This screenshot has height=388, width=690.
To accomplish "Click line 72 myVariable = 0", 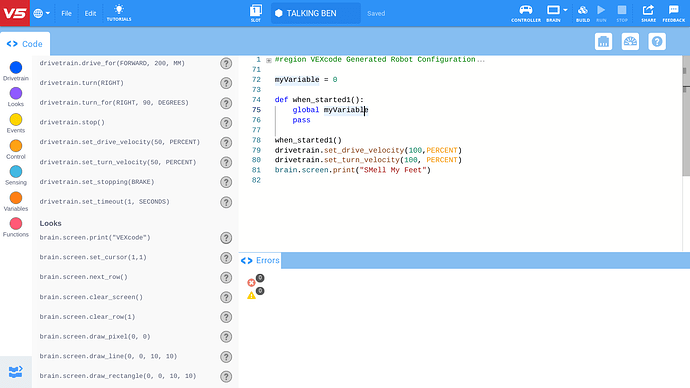I will click(306, 80).
